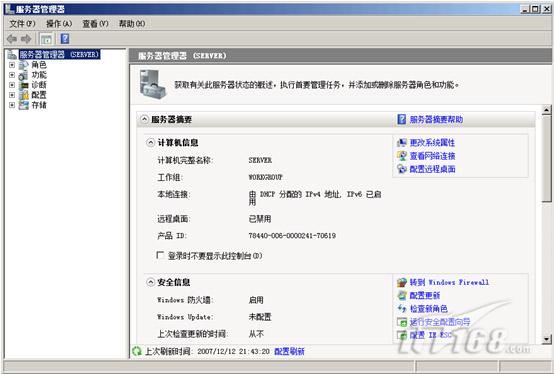This screenshot has width=554, height=374.
Task: Open the 操作(A) menu
Action: coord(59,24)
